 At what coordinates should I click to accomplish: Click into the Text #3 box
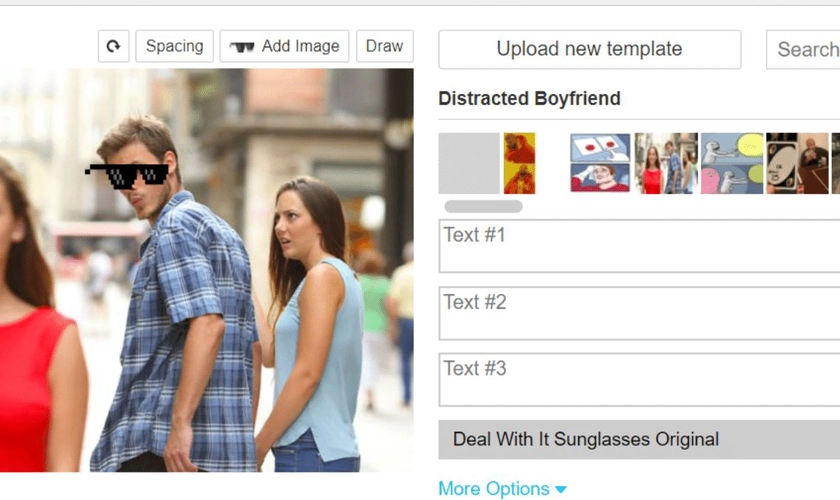pyautogui.click(x=639, y=379)
